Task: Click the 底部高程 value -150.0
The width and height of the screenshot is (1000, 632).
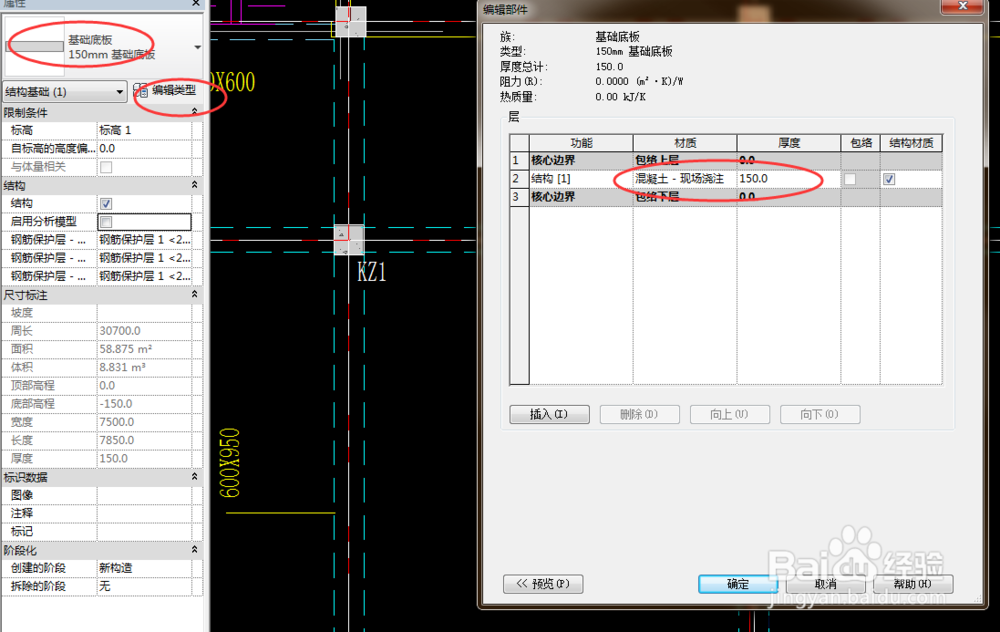Action: tap(144, 404)
